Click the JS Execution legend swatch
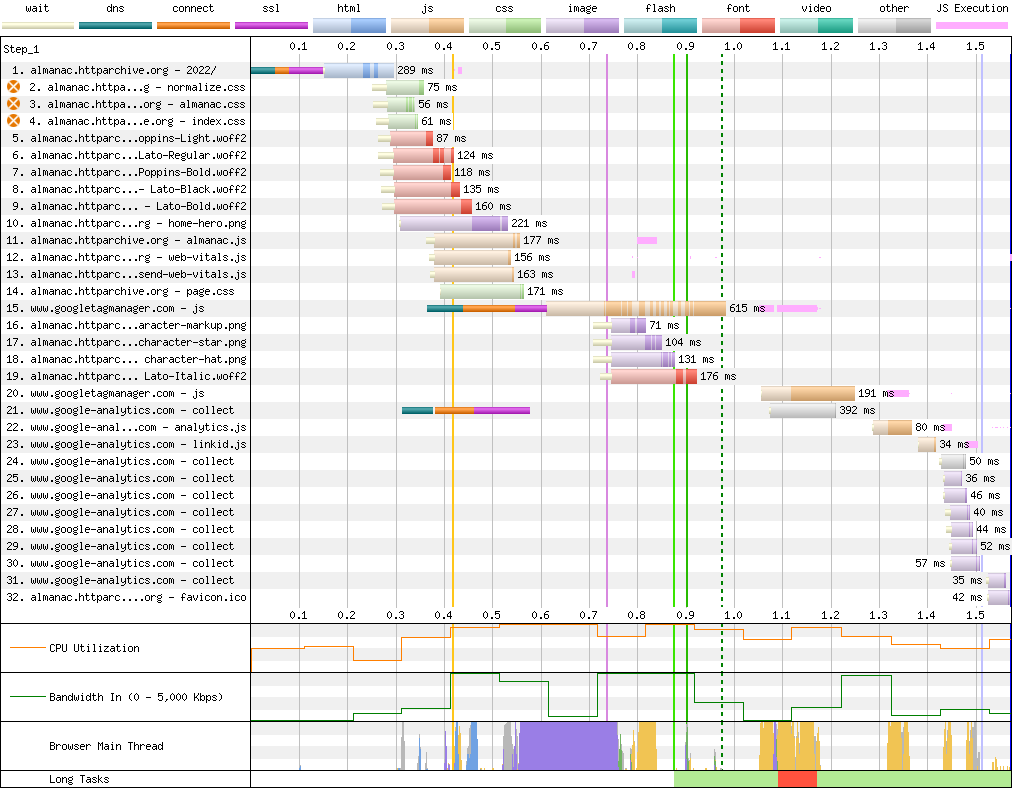1012x788 pixels. 971,24
